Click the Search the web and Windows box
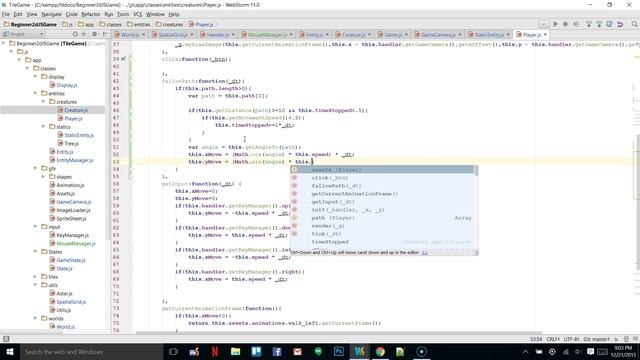The width and height of the screenshot is (640, 360). point(91,351)
